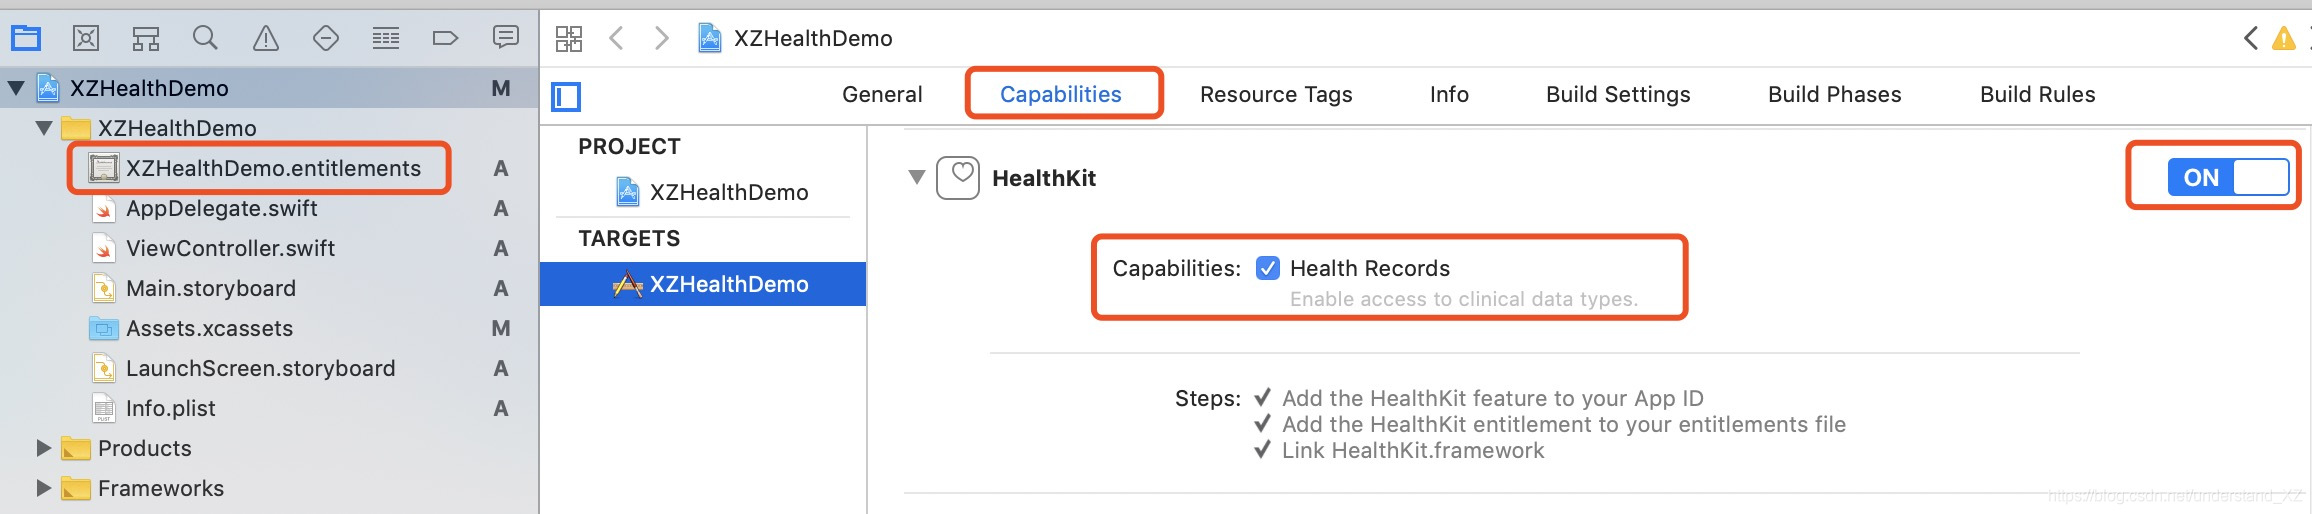The width and height of the screenshot is (2312, 514).
Task: Switch to the Build Settings tab
Action: [x=1618, y=94]
